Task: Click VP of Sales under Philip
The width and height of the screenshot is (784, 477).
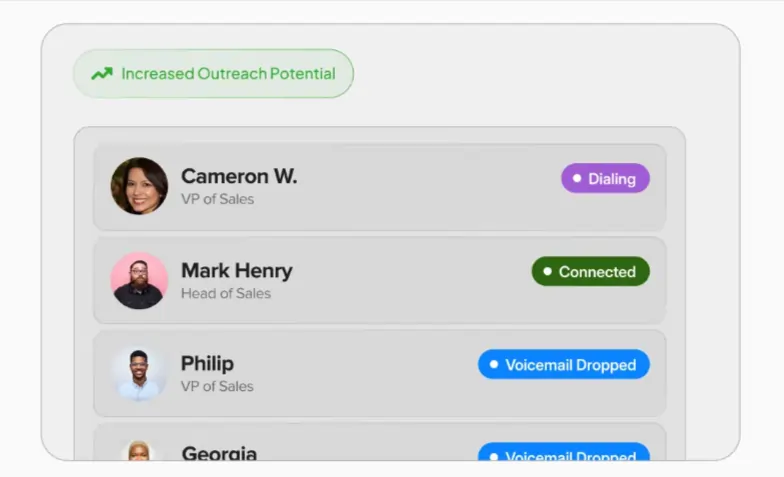Action: click(x=217, y=386)
